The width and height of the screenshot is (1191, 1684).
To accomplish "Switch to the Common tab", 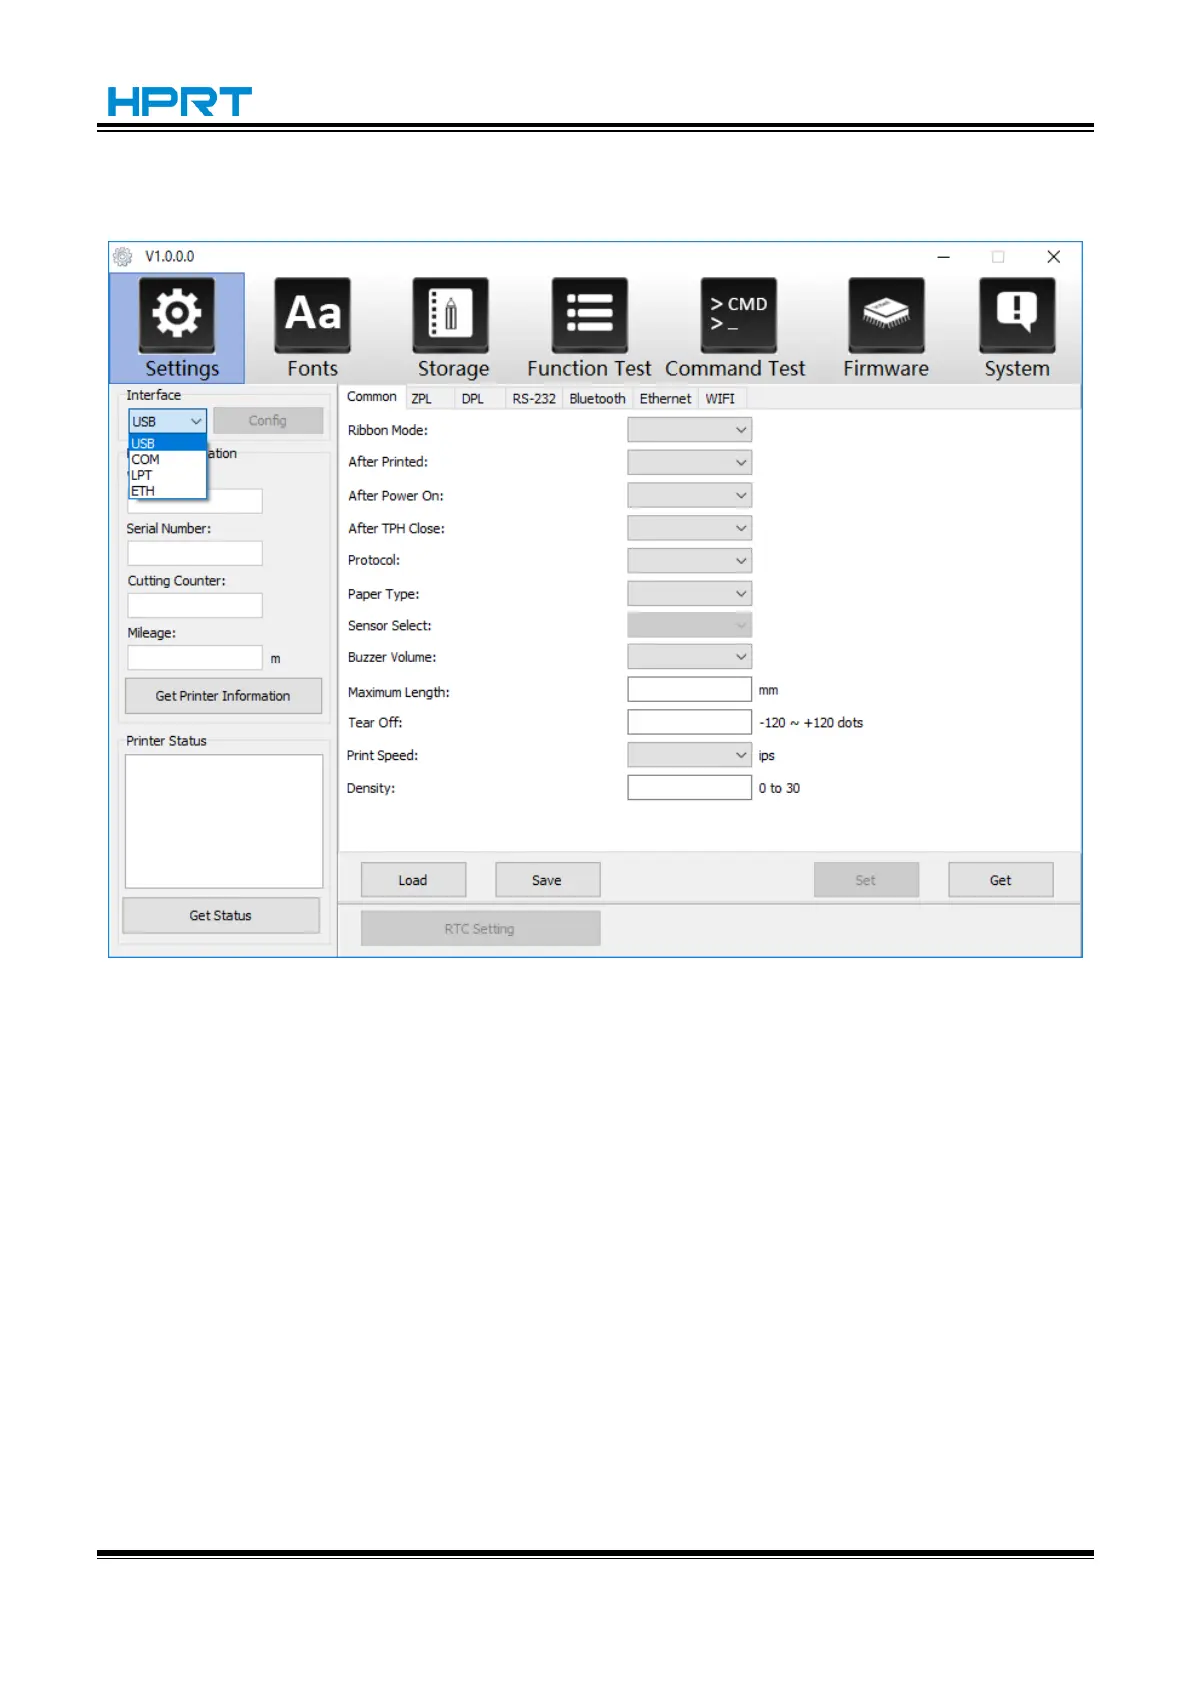I will pos(372,397).
